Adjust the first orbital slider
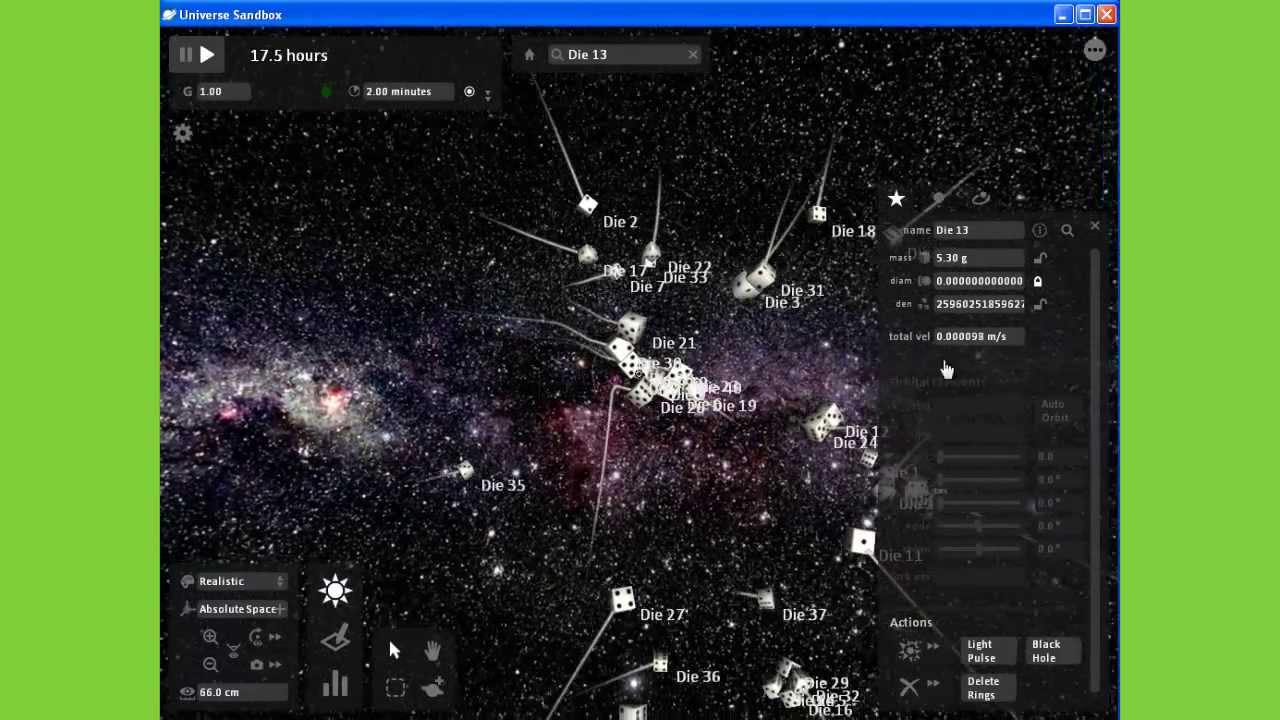This screenshot has height=720, width=1280. coord(980,457)
